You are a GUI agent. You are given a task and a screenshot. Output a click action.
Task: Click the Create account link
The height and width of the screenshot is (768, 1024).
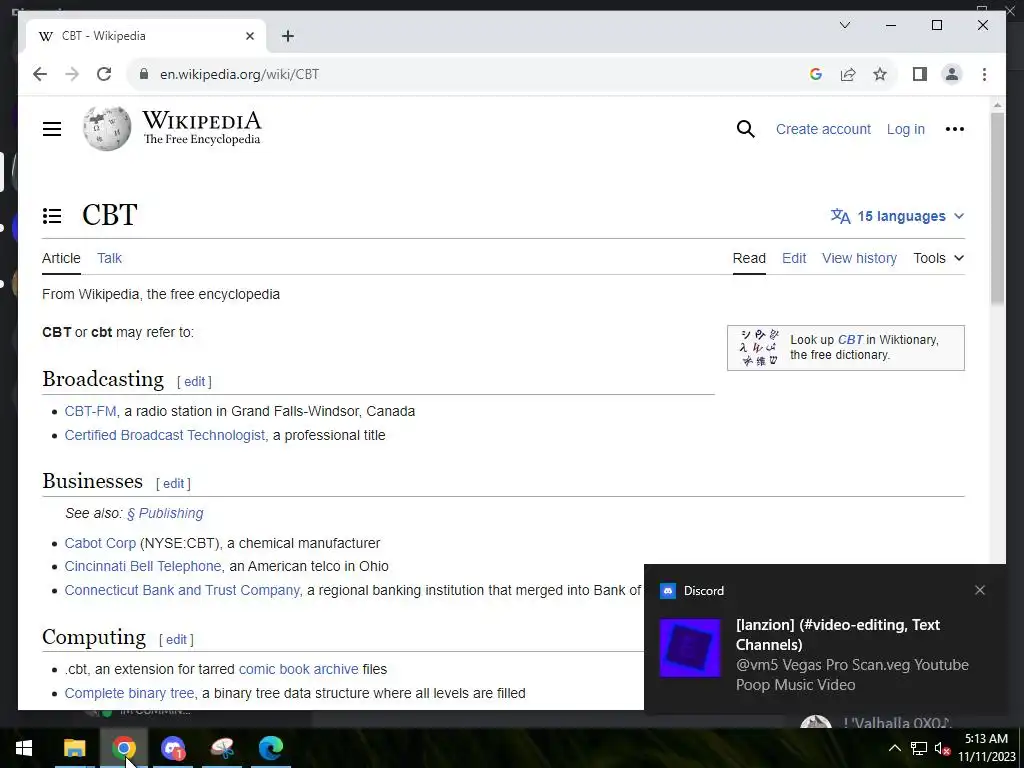tap(823, 129)
